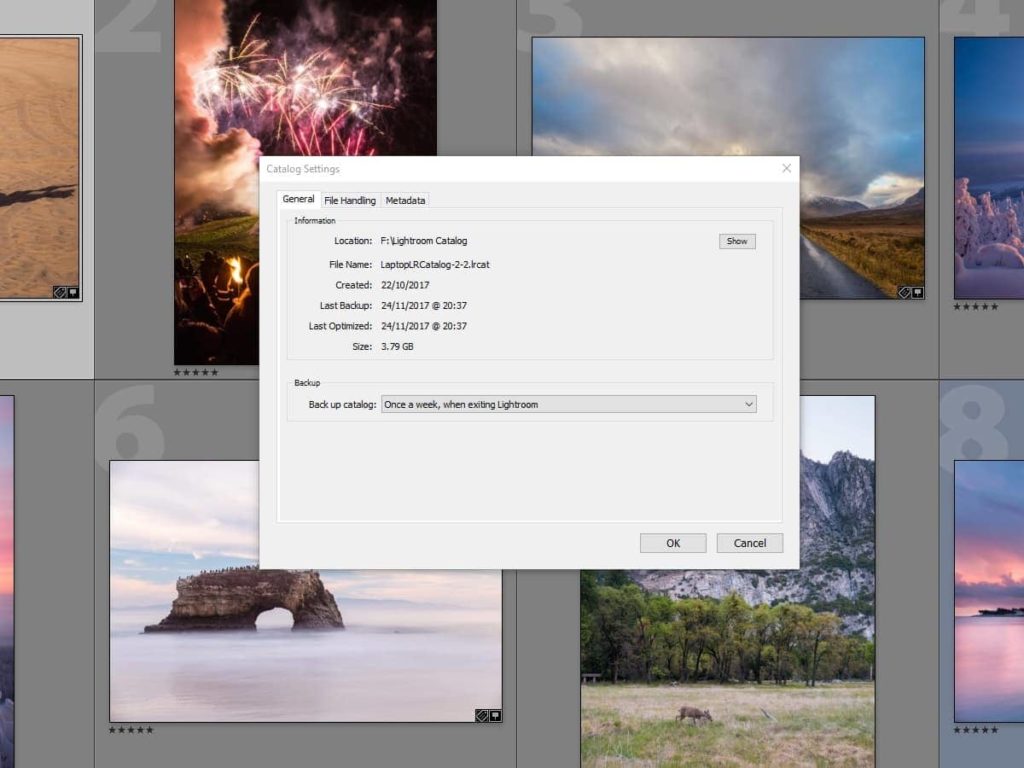Click the keyword tag badge on the sand dune photo
Image resolution: width=1024 pixels, height=768 pixels.
tap(61, 293)
